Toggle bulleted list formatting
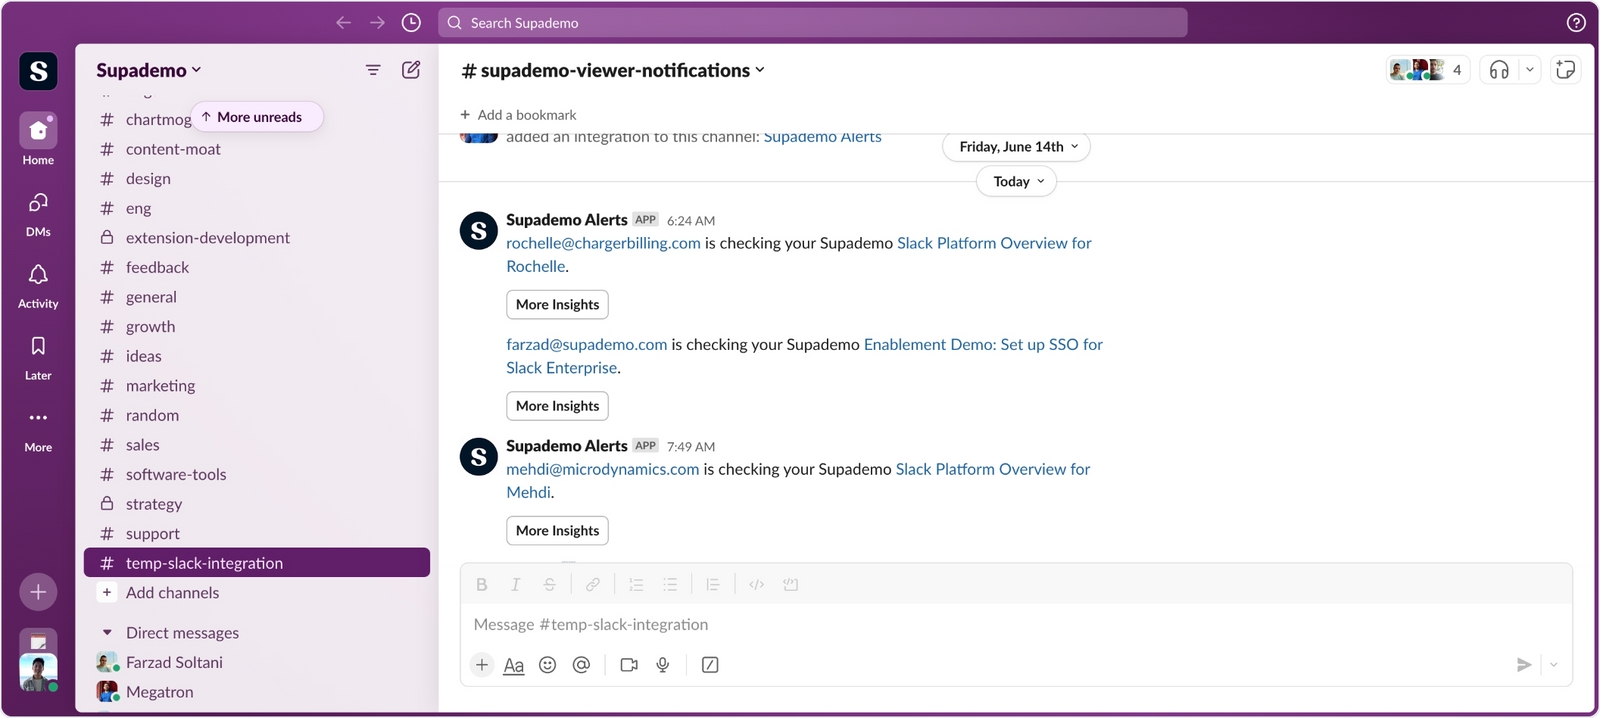Viewport: 1600px width, 718px height. click(x=670, y=585)
